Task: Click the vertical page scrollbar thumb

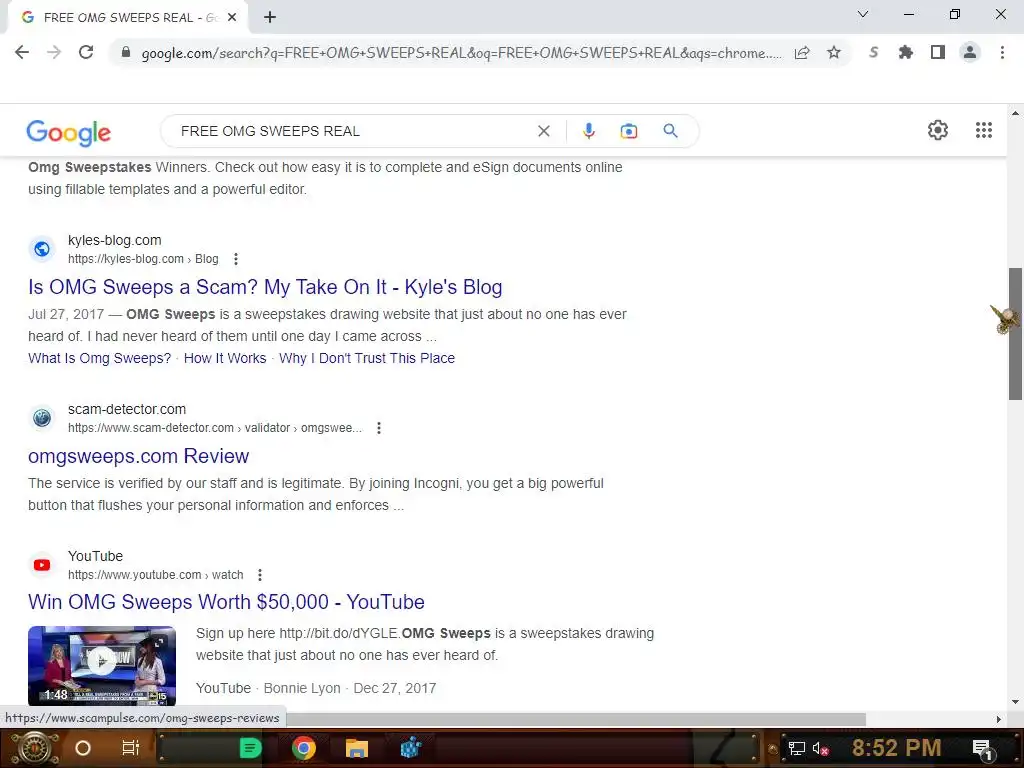Action: [1015, 334]
